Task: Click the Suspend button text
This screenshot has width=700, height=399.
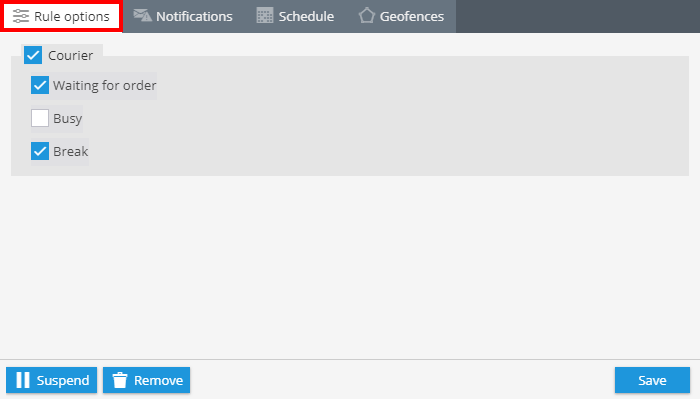Action: (63, 380)
